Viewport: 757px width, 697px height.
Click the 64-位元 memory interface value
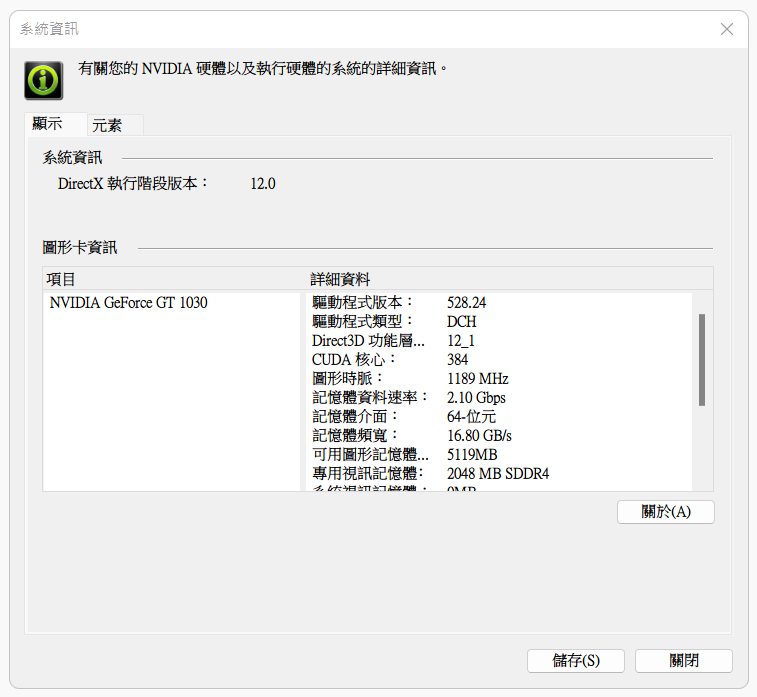click(471, 417)
